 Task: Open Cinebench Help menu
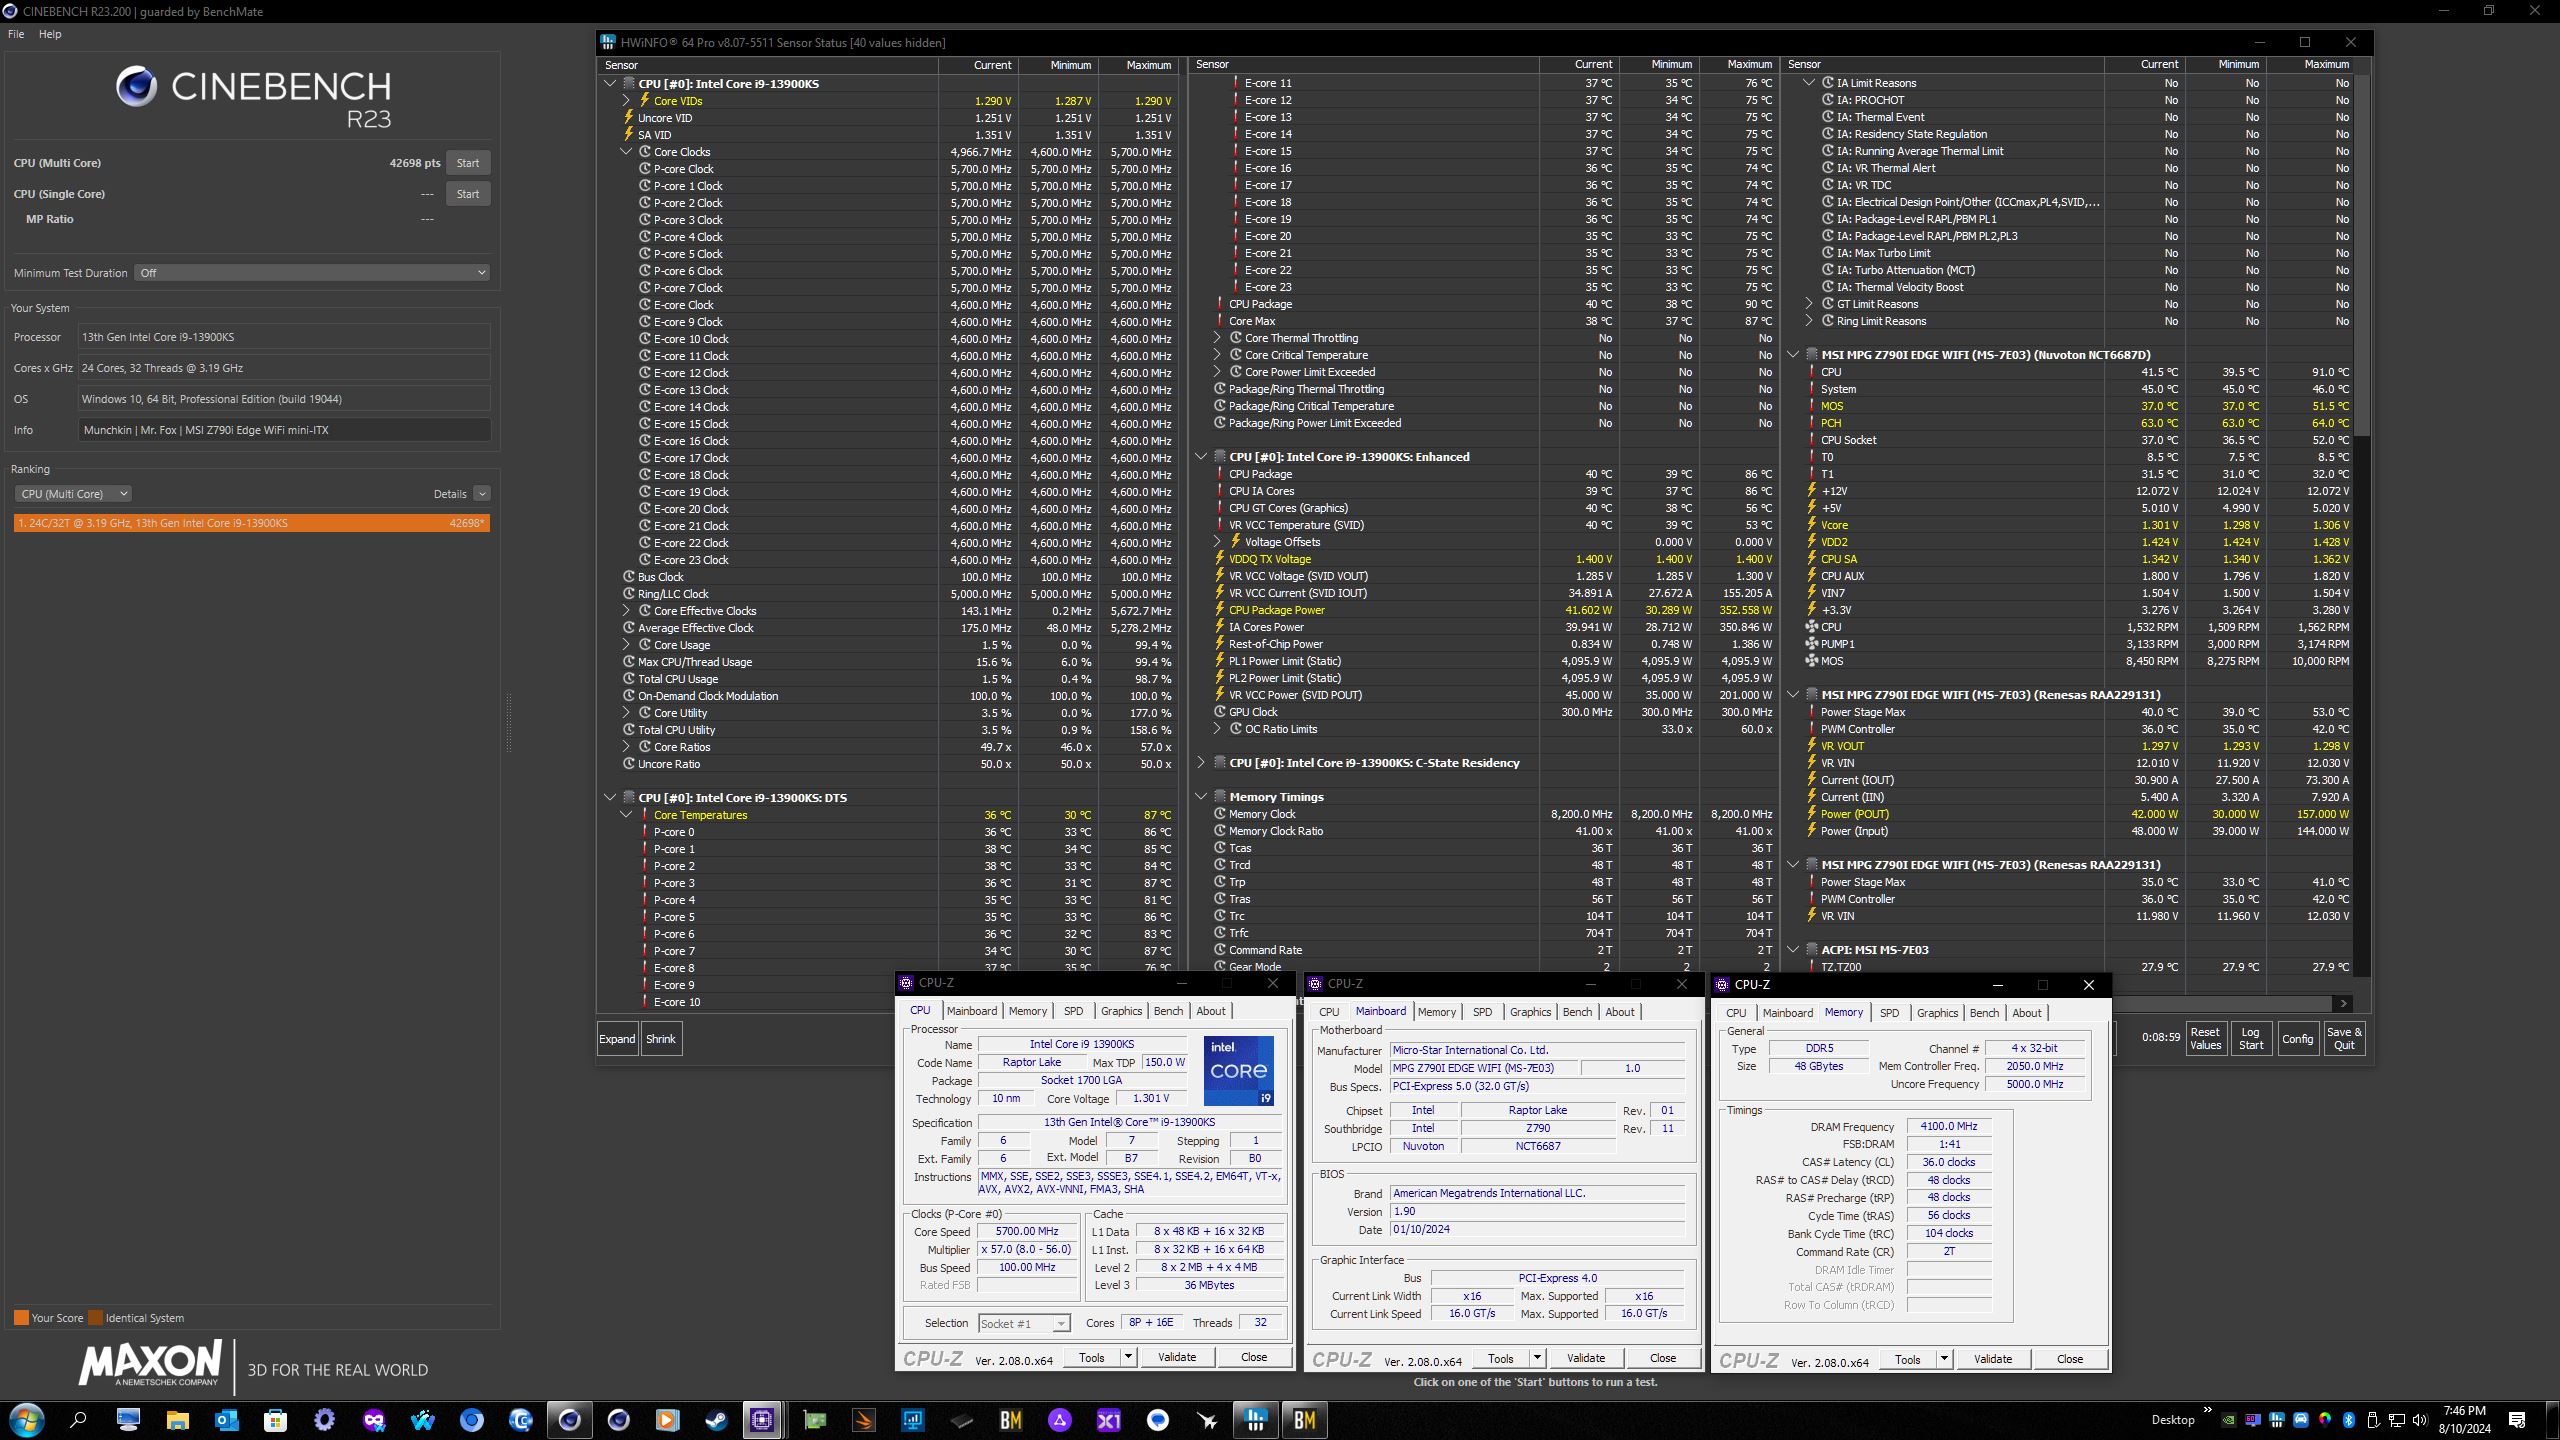point(50,34)
